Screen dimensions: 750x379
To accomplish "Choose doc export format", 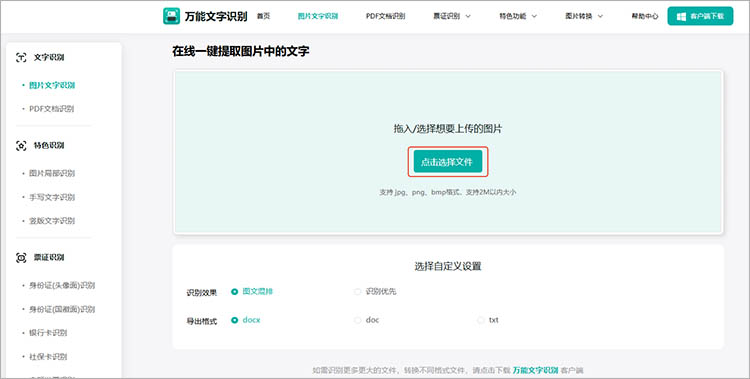I will click(x=366, y=320).
